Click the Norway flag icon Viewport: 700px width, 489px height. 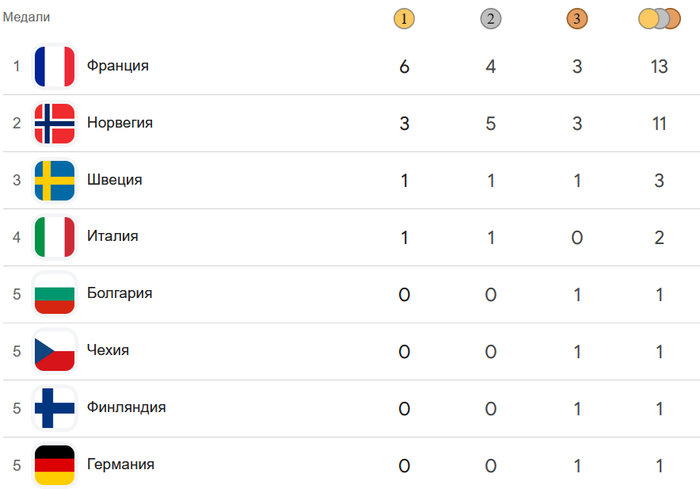[x=55, y=123]
